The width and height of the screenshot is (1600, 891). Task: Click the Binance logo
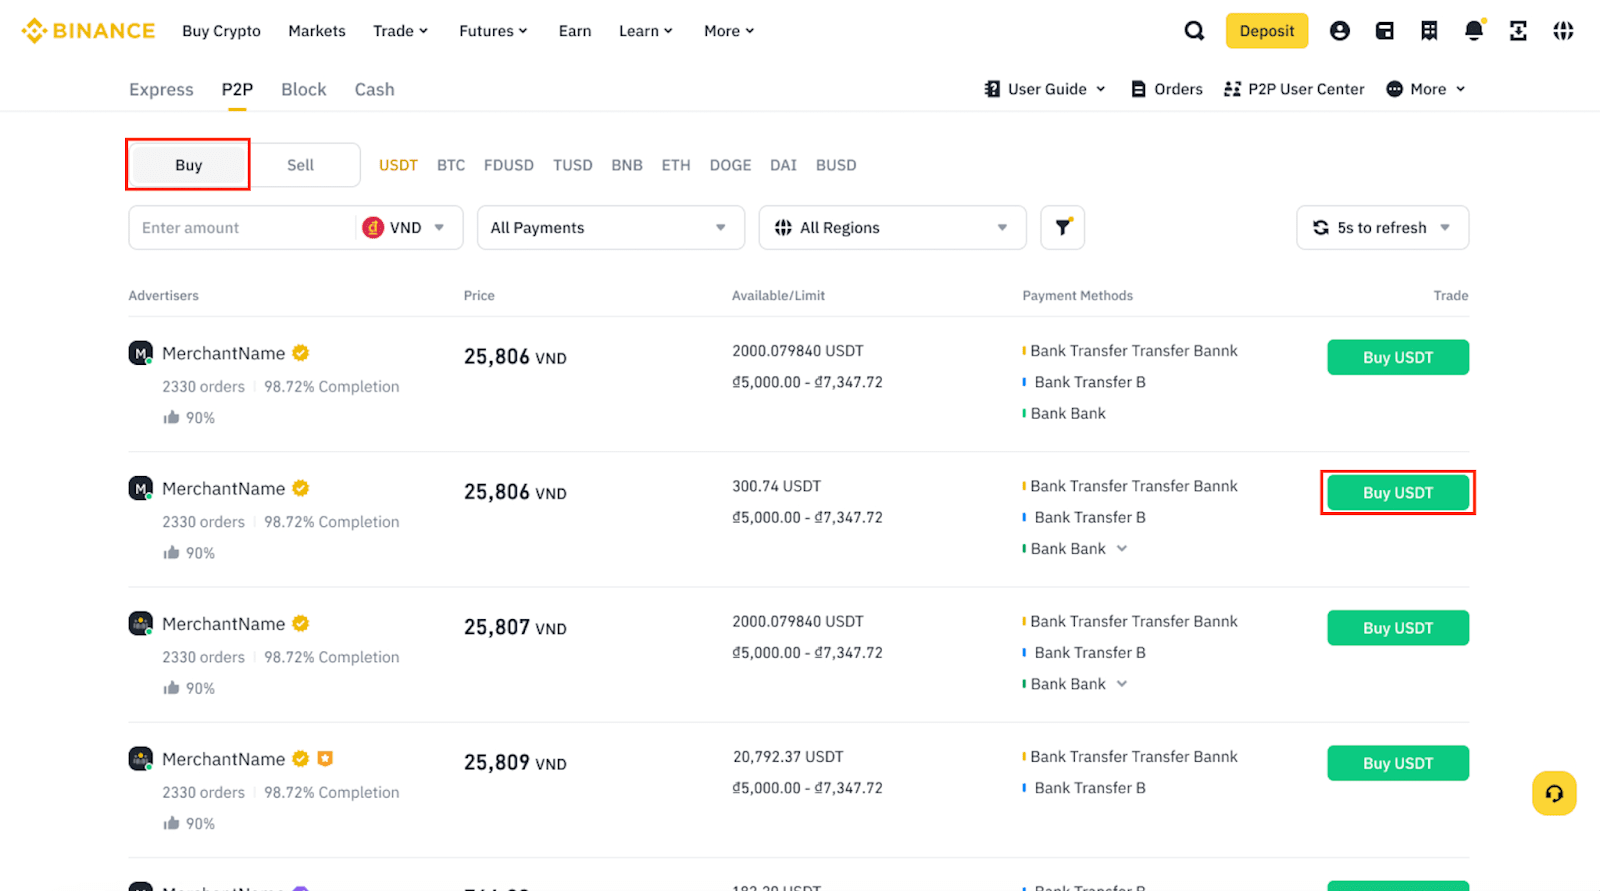88,31
